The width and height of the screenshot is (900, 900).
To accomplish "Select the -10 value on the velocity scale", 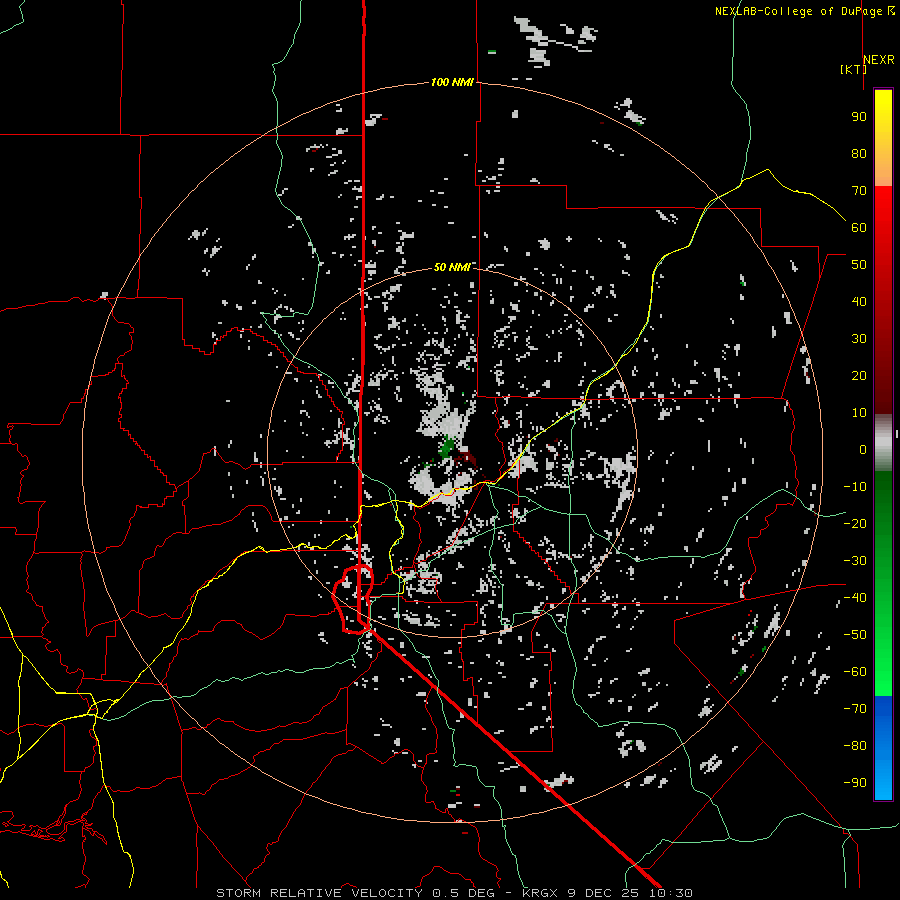I will pos(855,487).
